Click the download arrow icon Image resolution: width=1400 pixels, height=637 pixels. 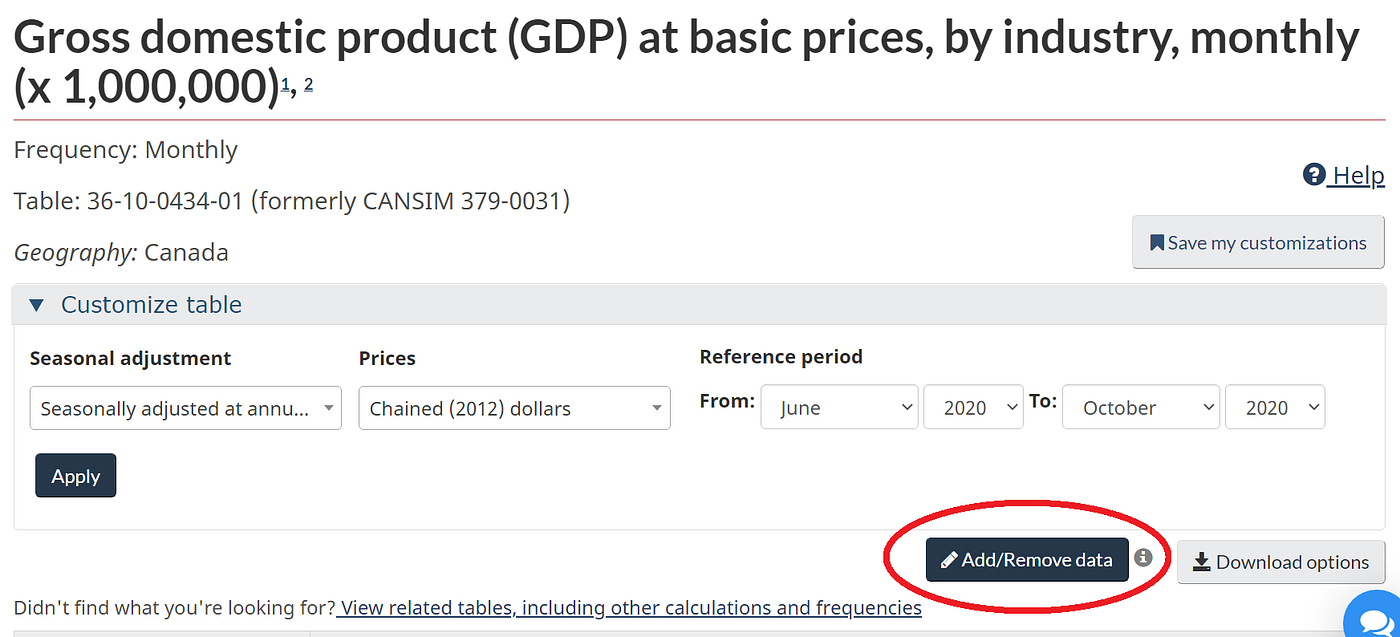coord(1202,562)
